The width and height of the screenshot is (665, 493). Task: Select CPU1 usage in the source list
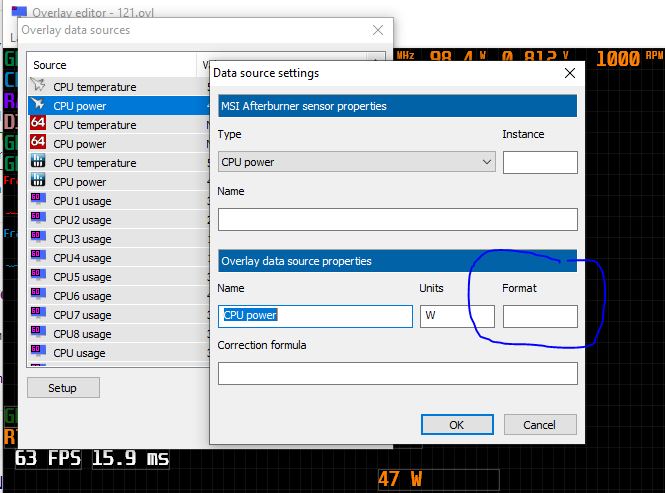click(118, 201)
